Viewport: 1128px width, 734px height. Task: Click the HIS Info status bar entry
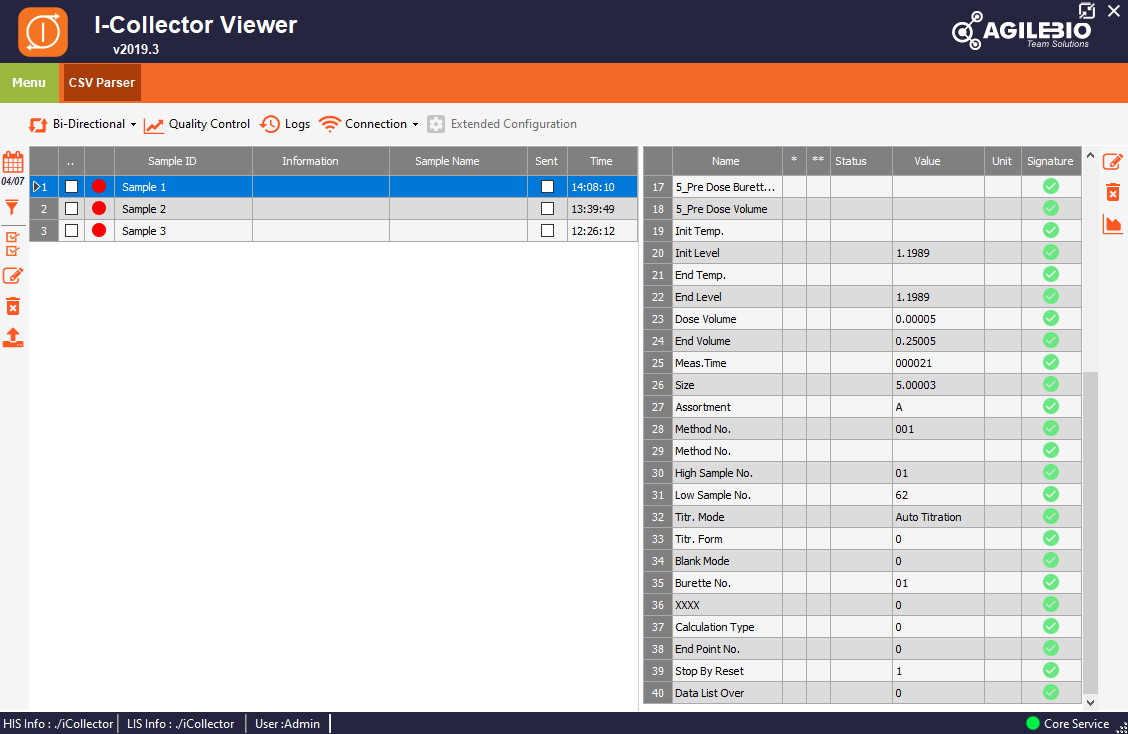tap(58, 724)
